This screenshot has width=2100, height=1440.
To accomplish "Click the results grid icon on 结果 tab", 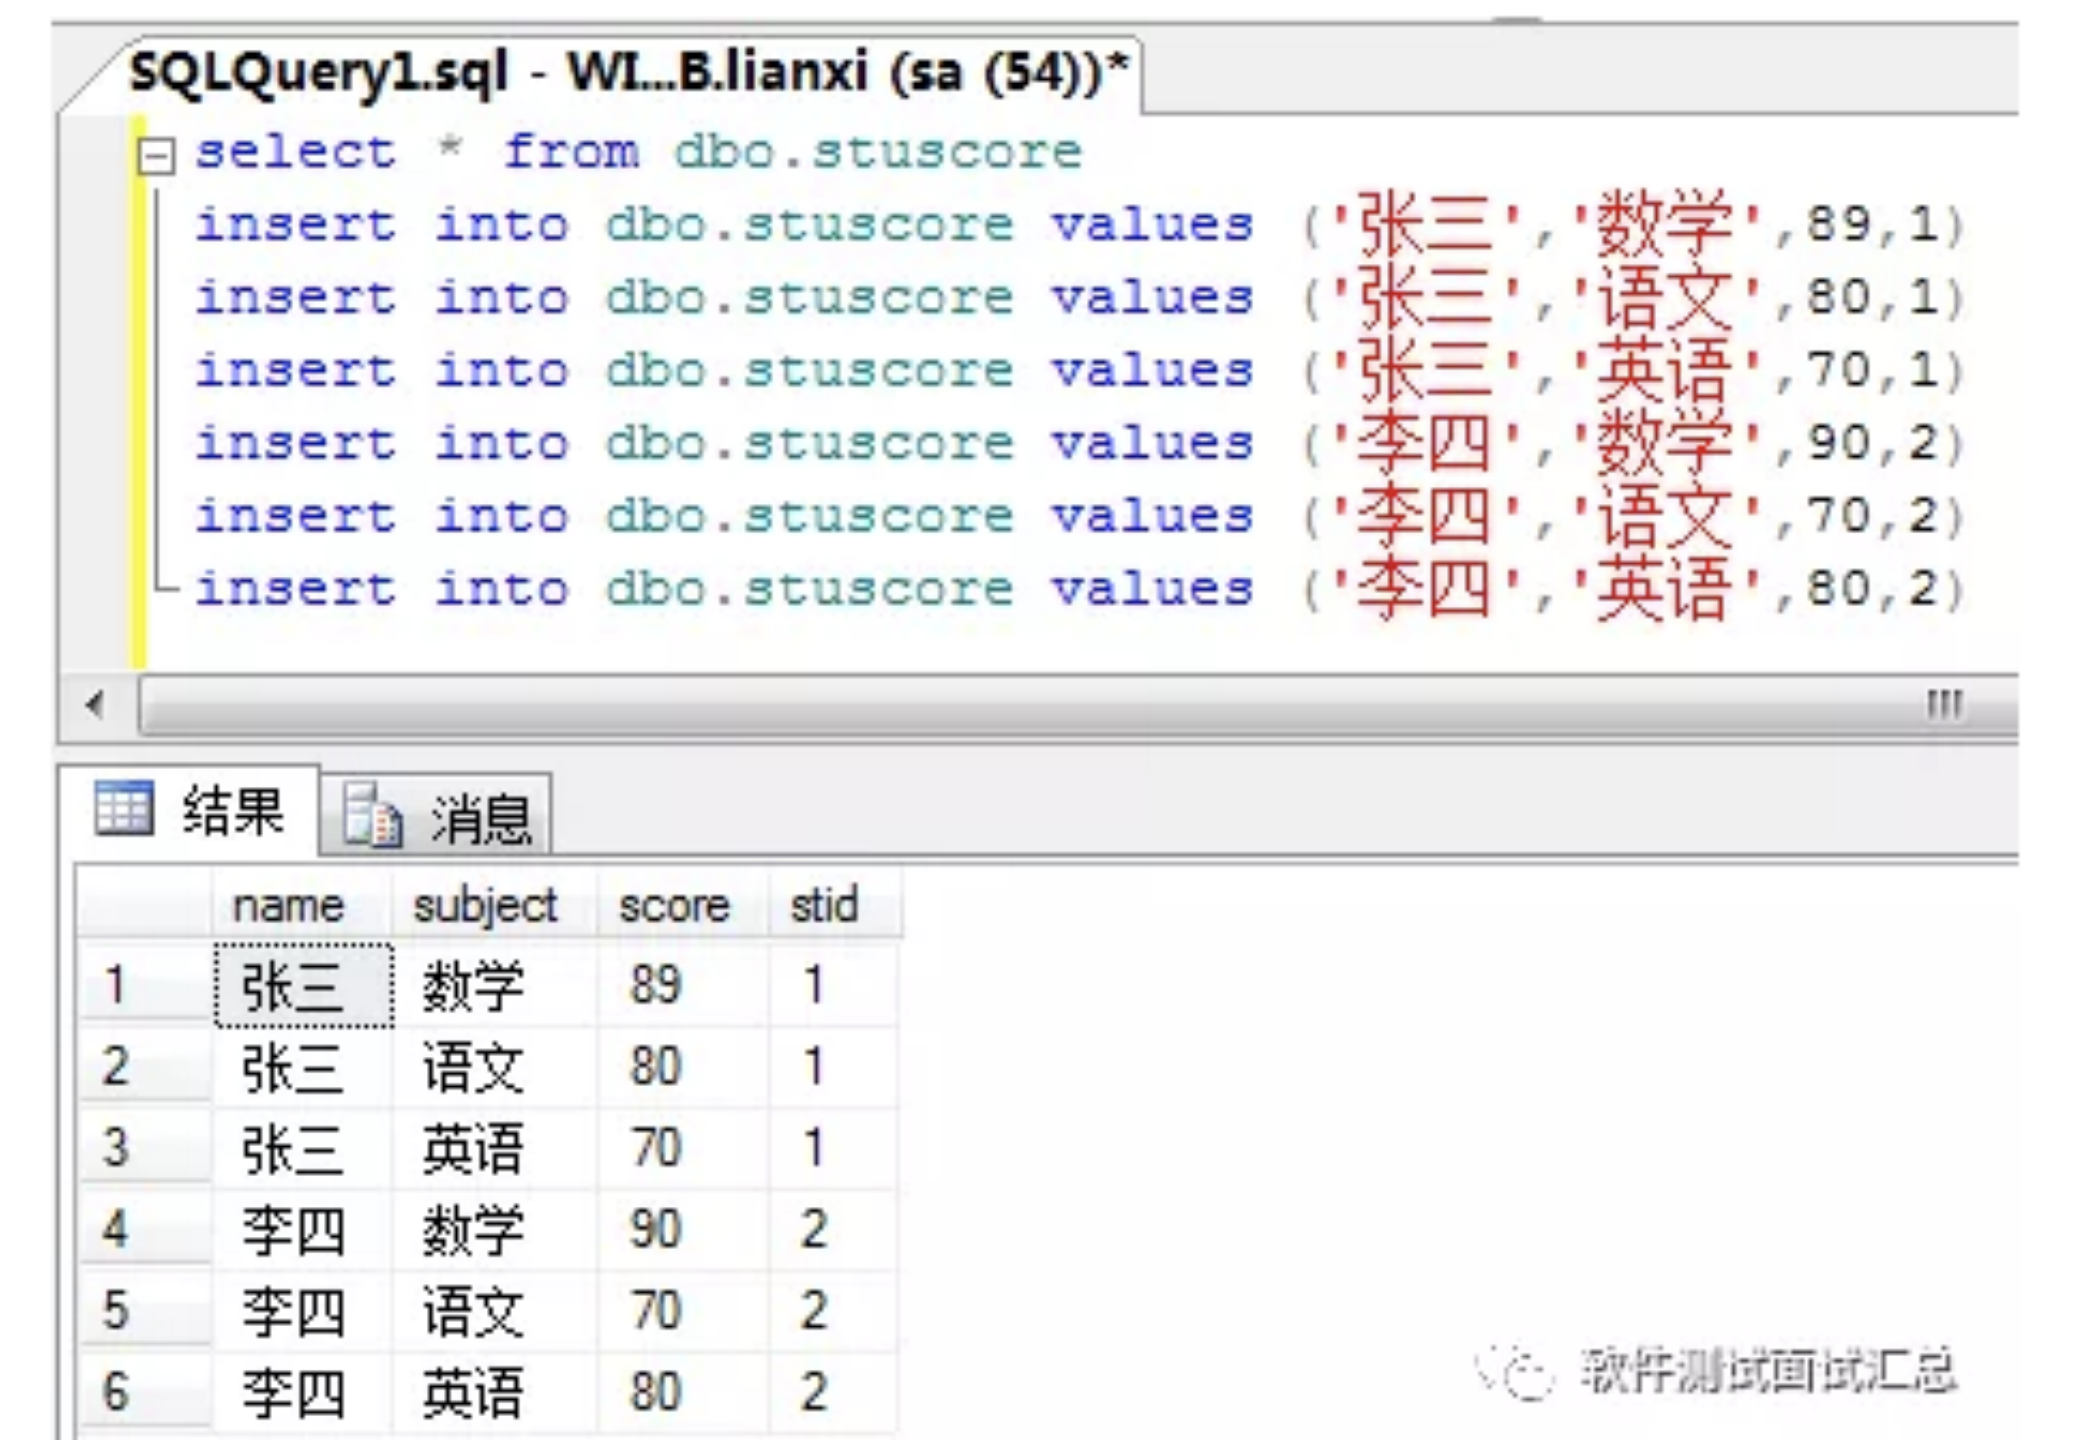I will 124,808.
